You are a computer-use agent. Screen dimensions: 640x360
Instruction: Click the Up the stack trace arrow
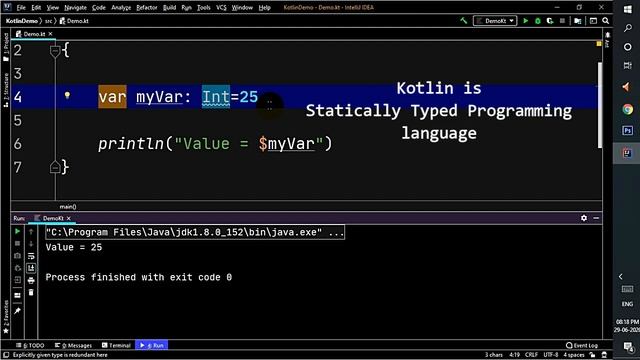pos(31,231)
